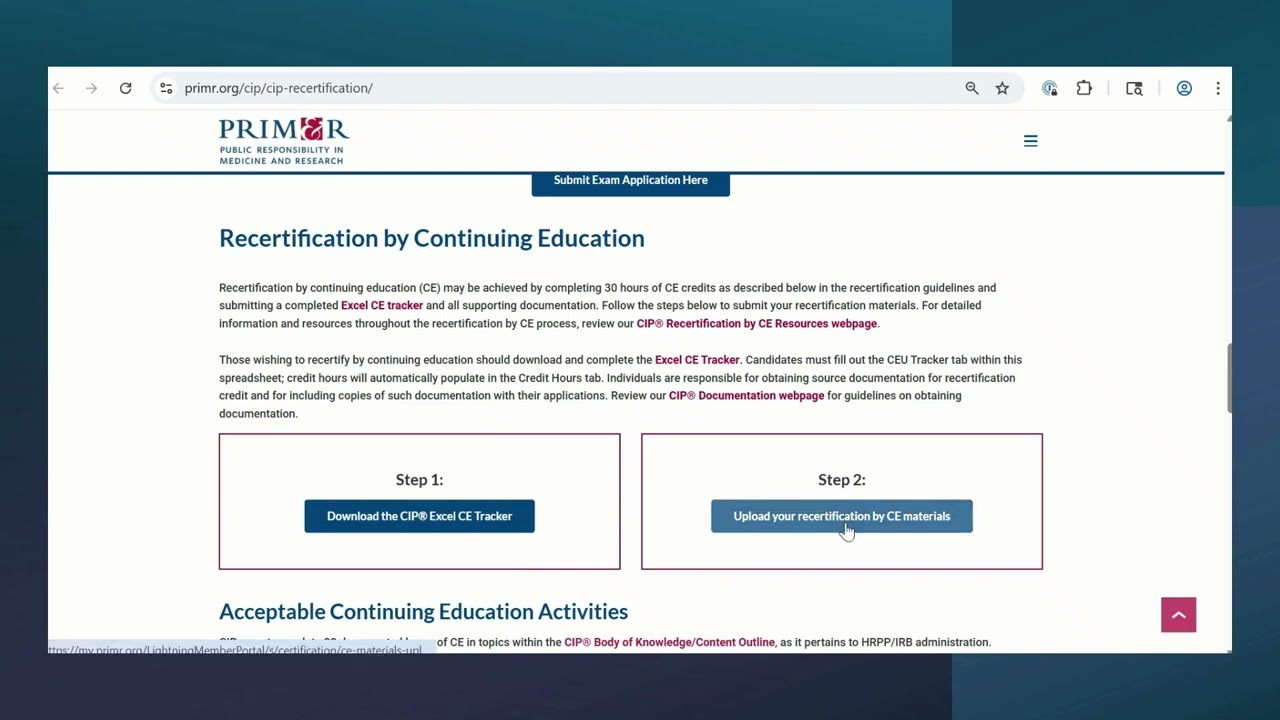Screen dimensions: 1280x720
Task: Open the CIP Documentation webpage link
Action: [746, 396]
